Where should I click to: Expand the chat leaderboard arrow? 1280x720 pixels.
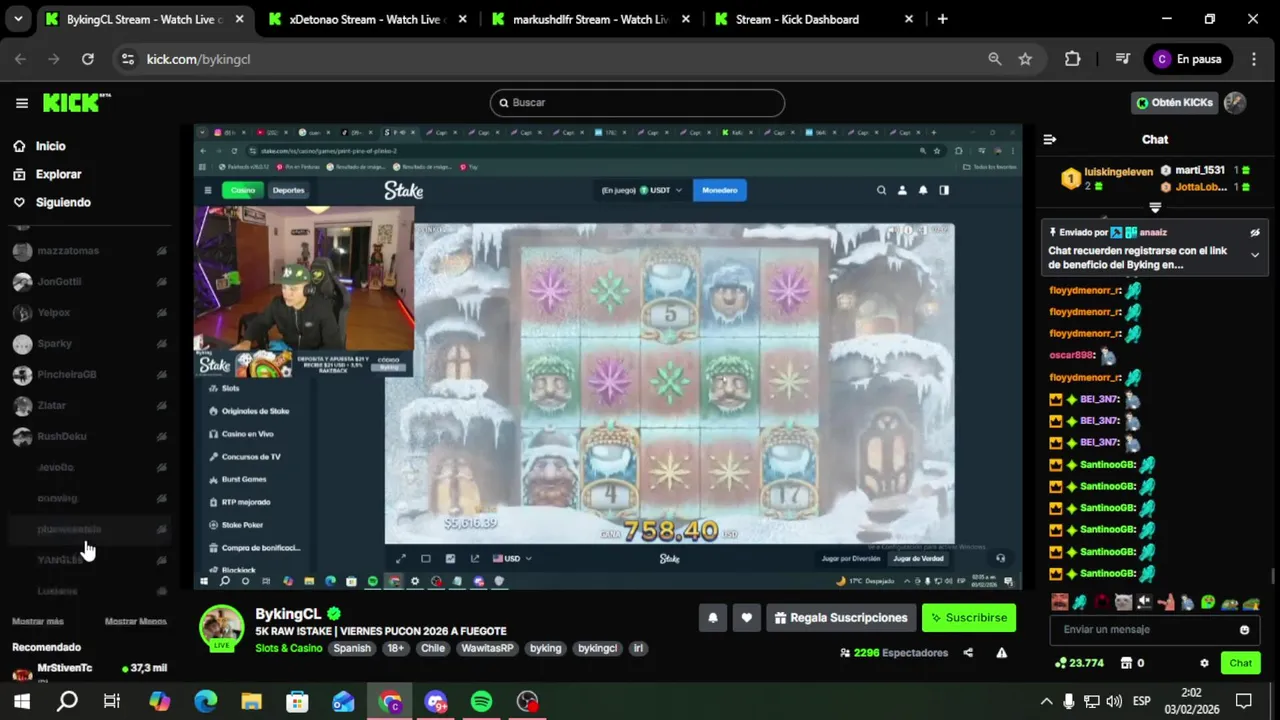1155,208
